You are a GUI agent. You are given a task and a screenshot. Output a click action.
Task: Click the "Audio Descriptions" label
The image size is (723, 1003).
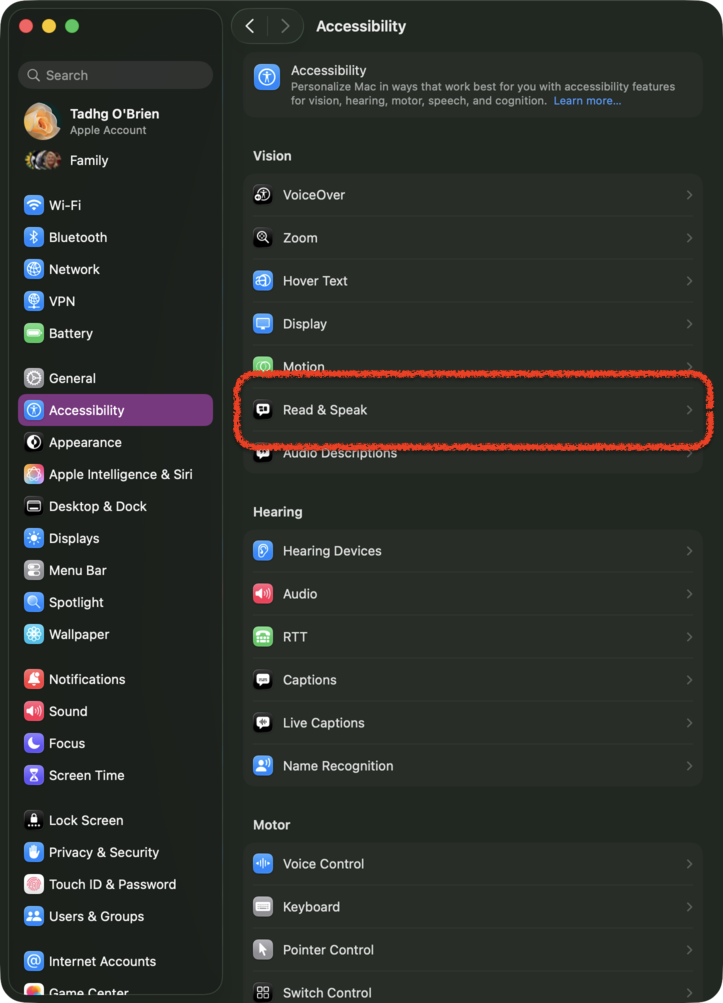tap(340, 453)
